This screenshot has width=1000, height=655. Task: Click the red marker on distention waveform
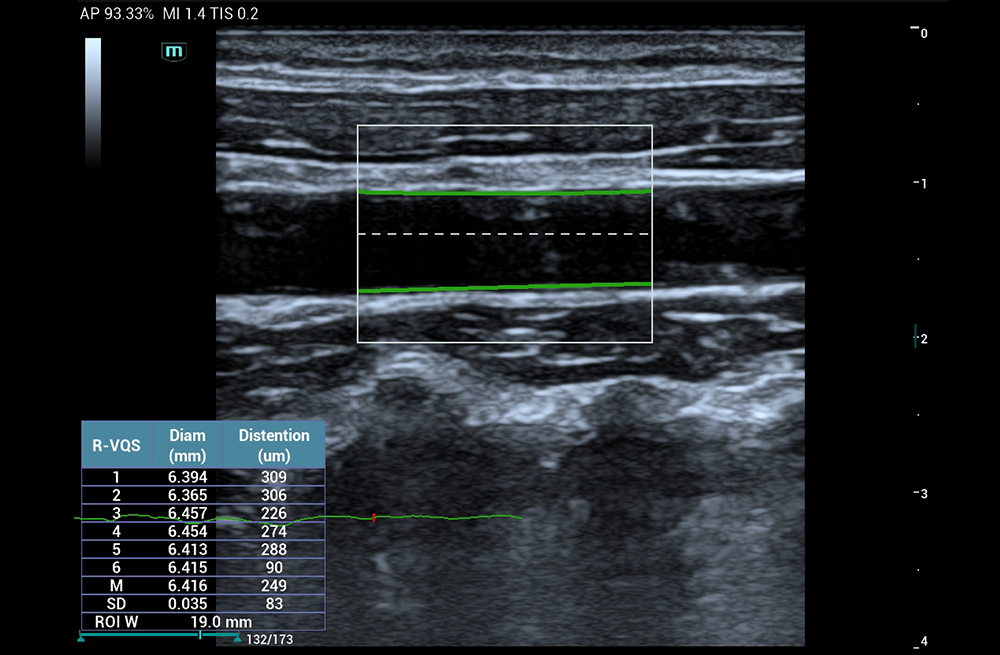point(374,518)
